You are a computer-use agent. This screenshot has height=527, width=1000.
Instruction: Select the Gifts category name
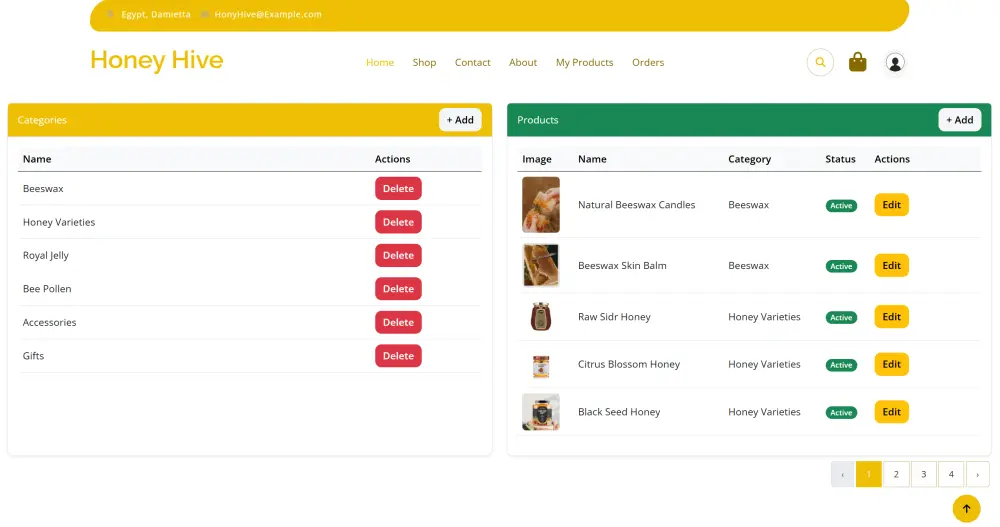tap(33, 356)
